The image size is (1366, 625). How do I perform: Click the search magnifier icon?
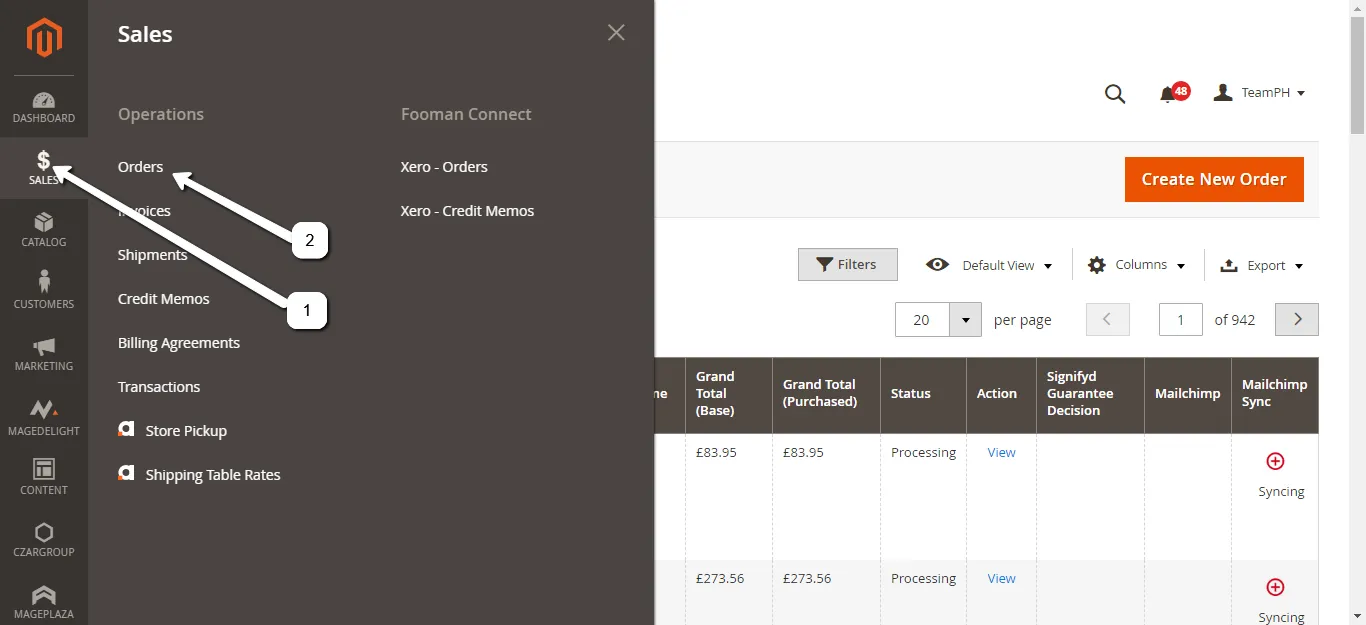coord(1115,94)
